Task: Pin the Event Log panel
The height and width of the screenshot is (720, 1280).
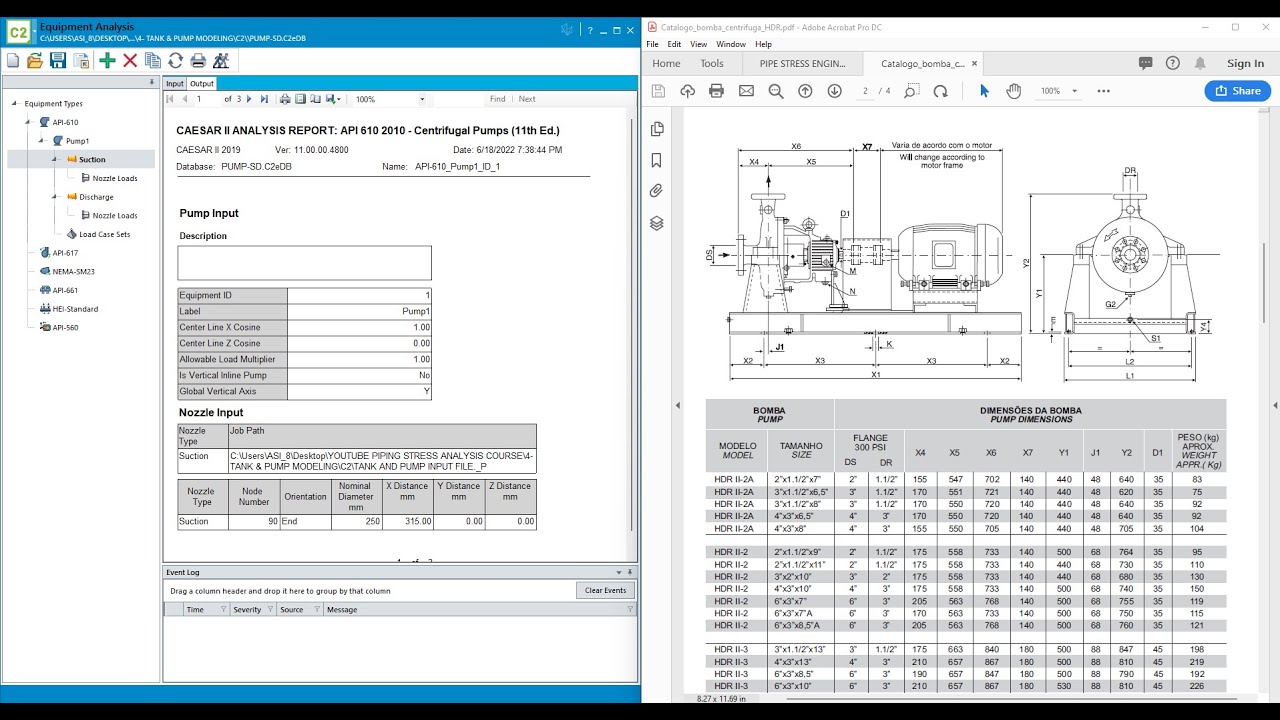Action: [630, 572]
